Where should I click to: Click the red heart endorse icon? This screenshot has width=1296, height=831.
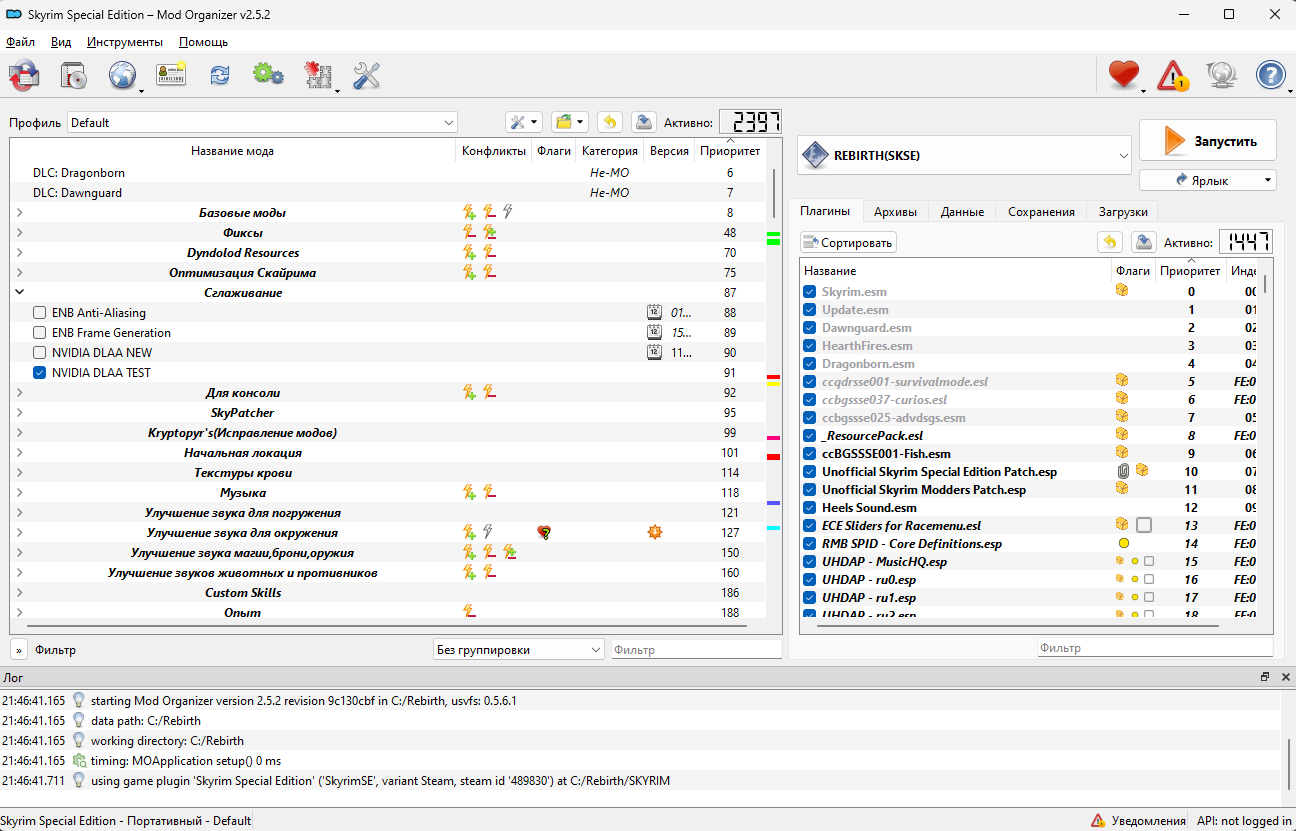[1124, 75]
